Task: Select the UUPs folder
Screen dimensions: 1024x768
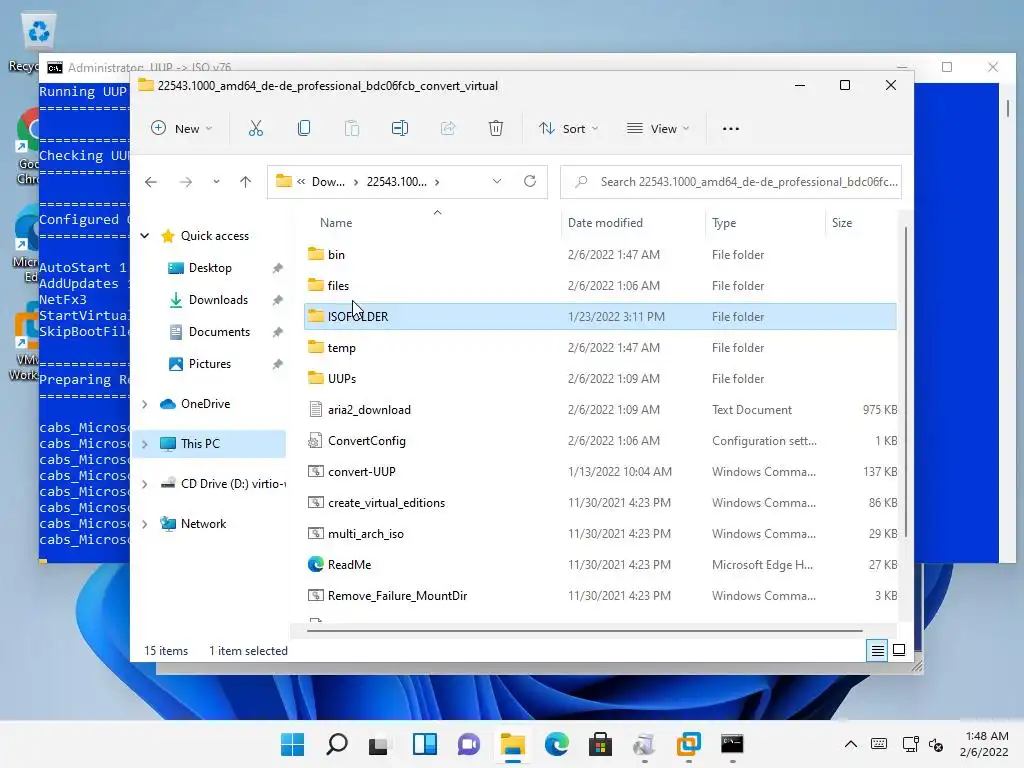Action: (x=600, y=379)
